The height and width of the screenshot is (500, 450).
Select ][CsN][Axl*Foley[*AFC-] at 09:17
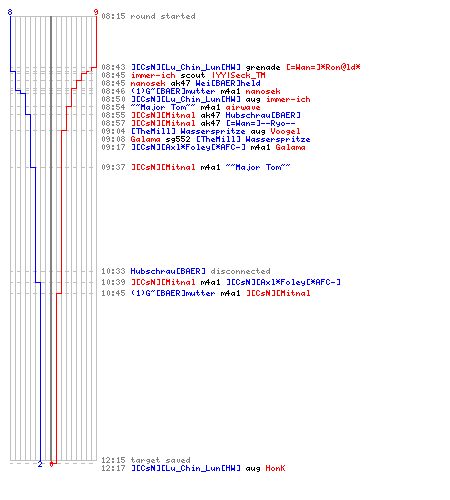click(188, 147)
